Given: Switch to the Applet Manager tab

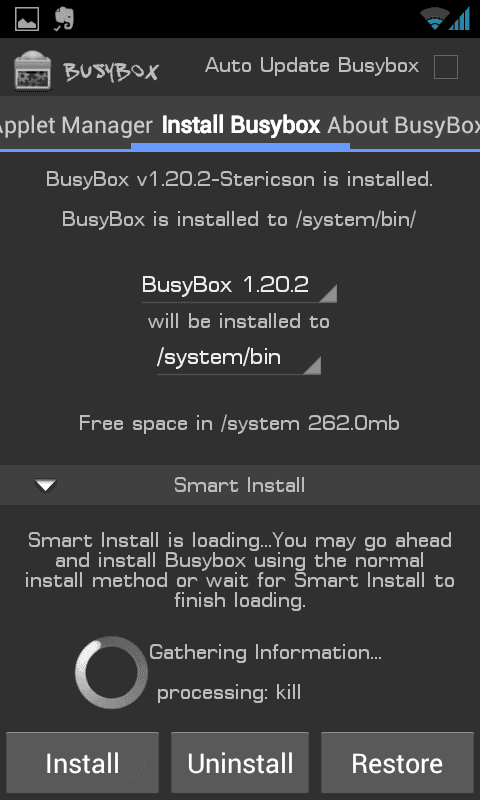Looking at the screenshot, I should pos(75,125).
